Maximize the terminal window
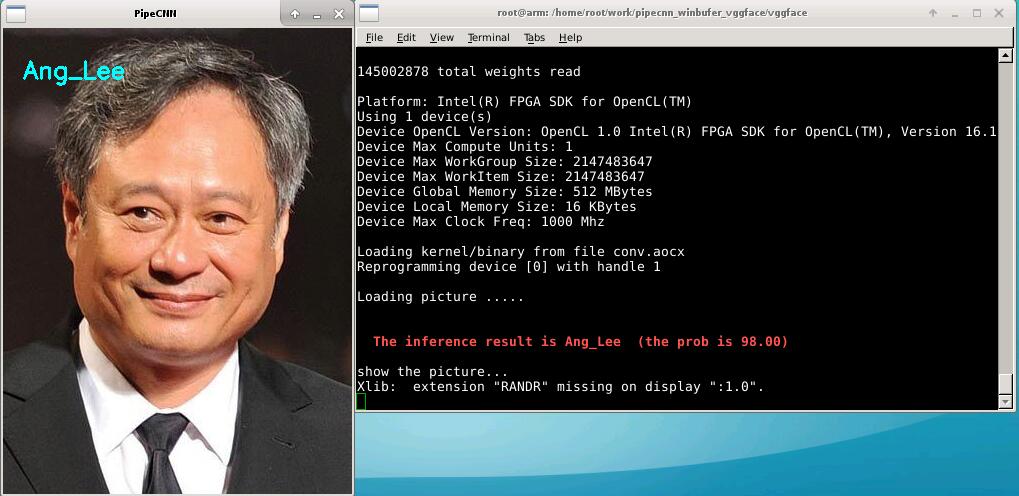The height and width of the screenshot is (496, 1019). pyautogui.click(x=977, y=13)
